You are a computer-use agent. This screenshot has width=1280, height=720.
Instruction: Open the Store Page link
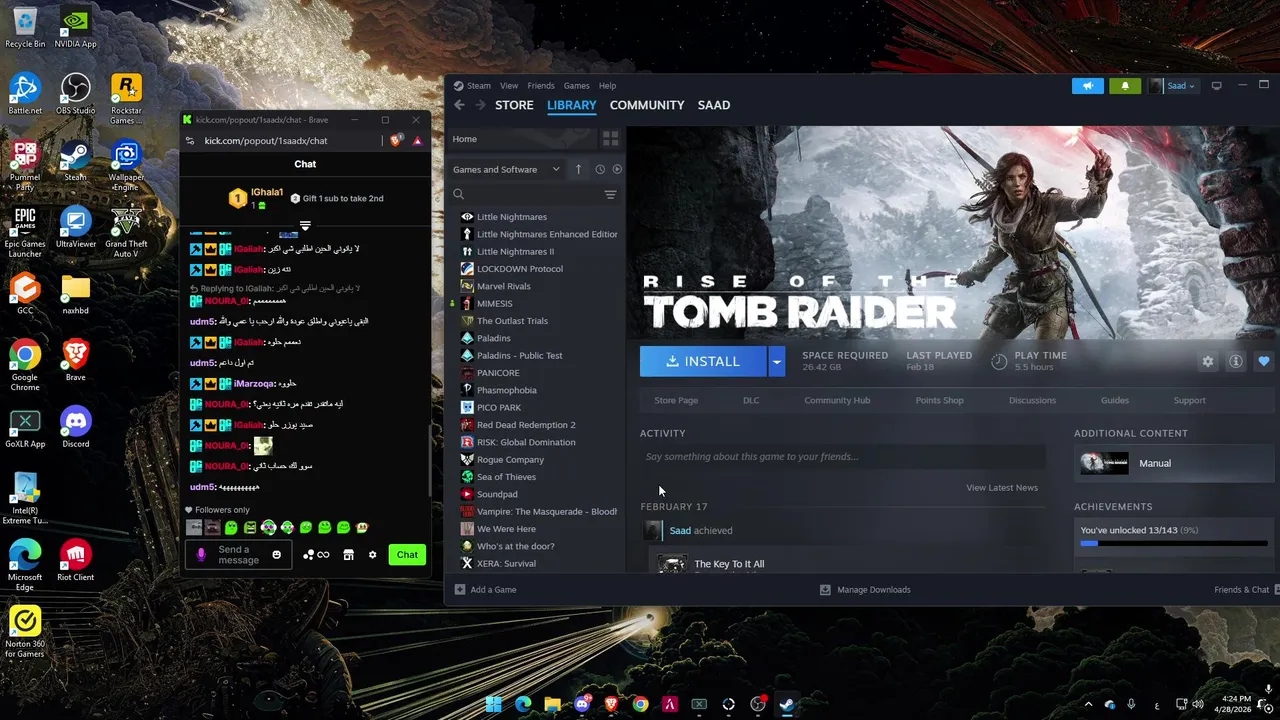pos(676,400)
